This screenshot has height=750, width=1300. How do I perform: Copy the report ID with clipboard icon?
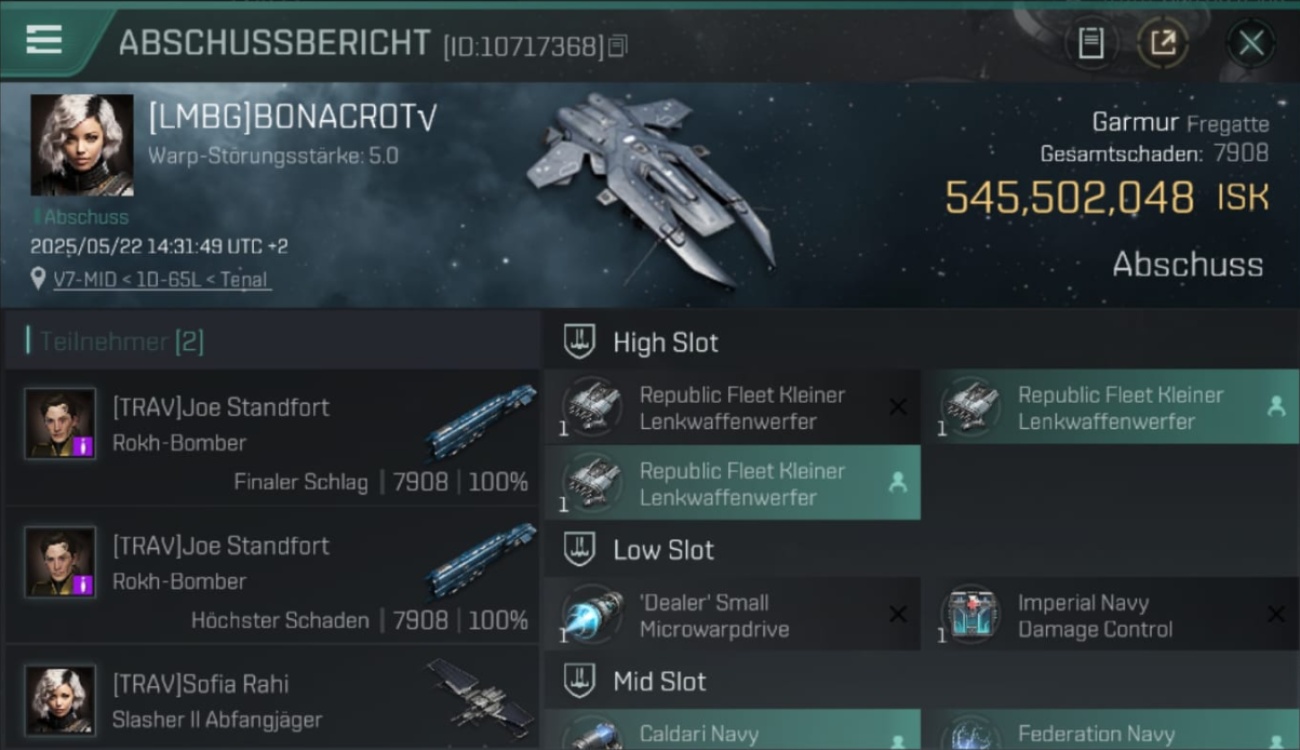coord(618,46)
